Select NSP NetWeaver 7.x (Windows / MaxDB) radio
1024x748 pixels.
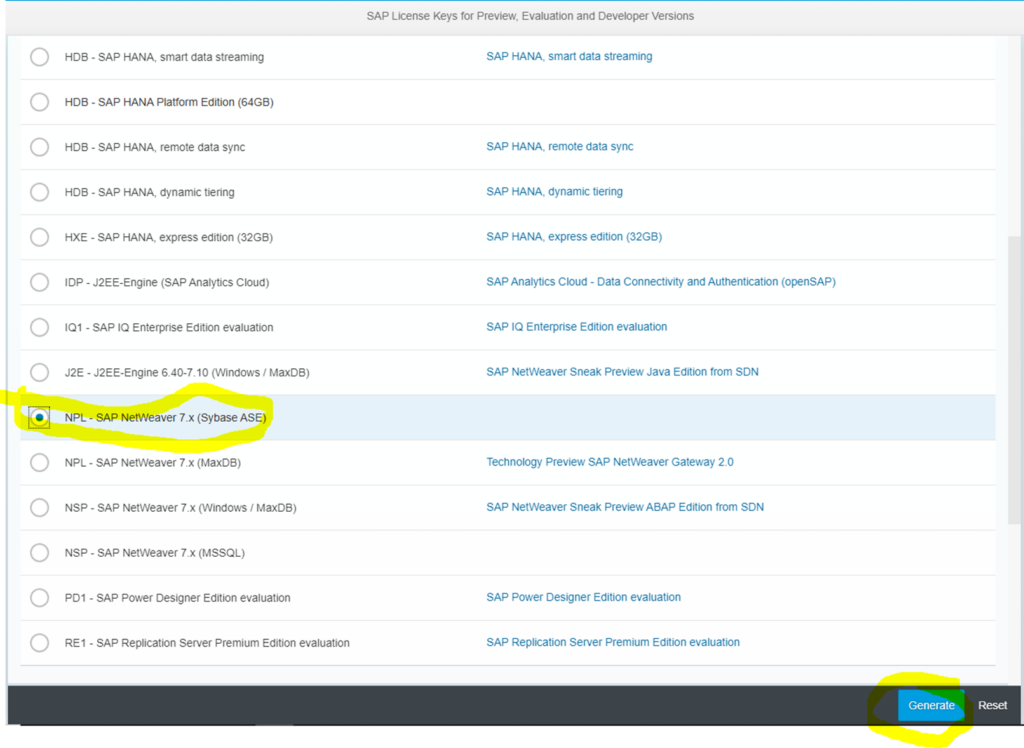point(39,508)
